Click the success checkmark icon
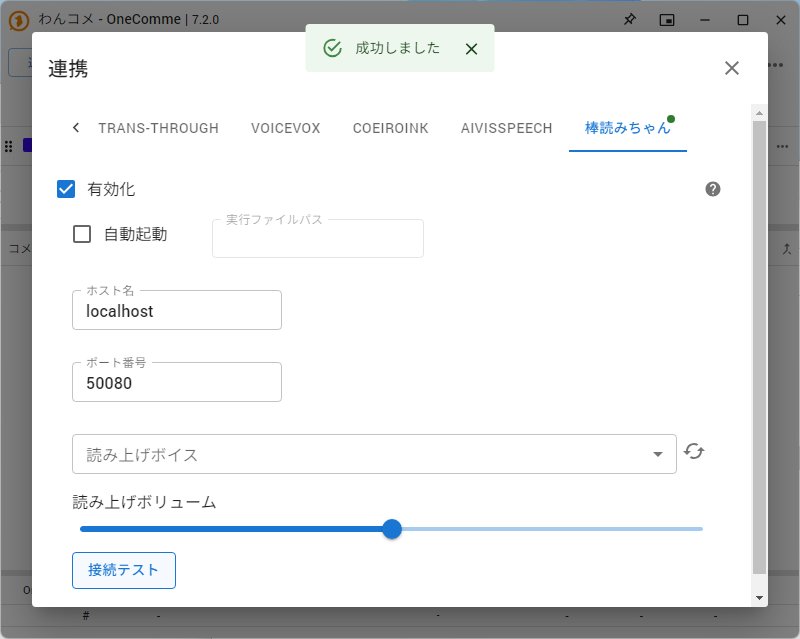The image size is (800, 639). [x=333, y=48]
